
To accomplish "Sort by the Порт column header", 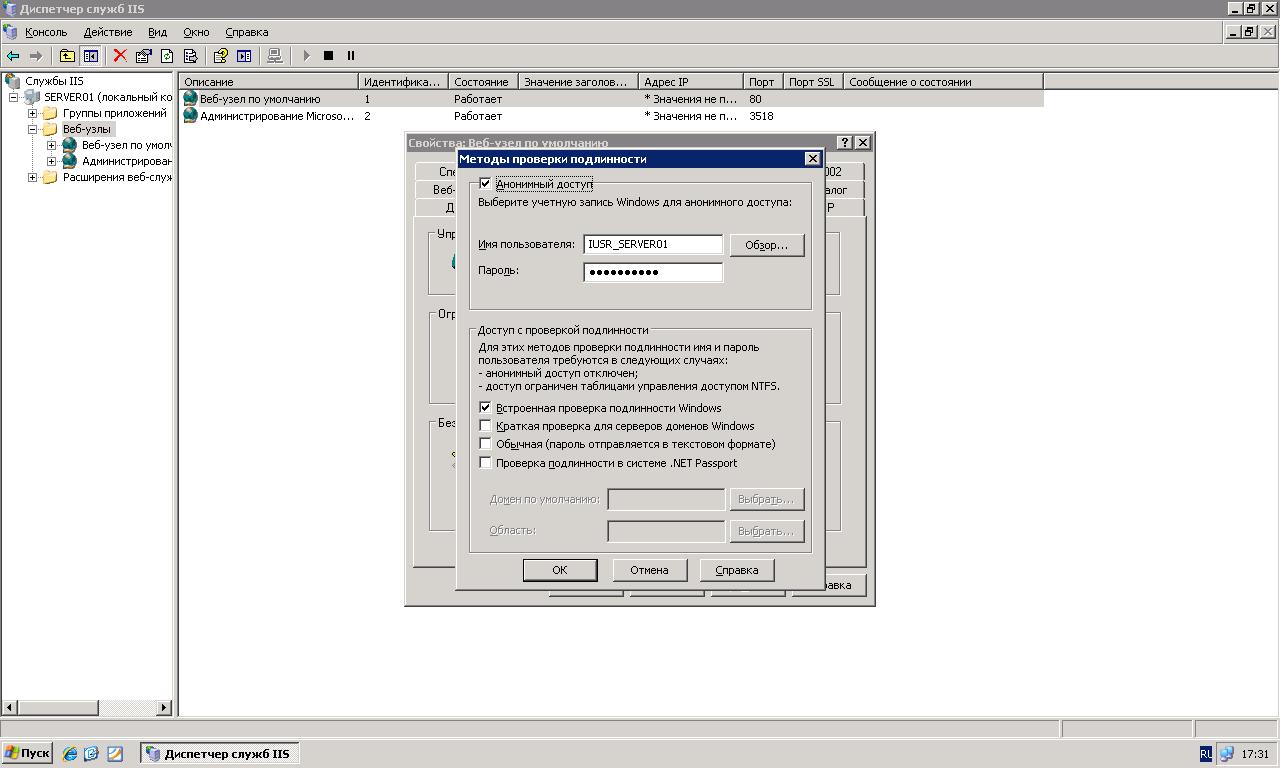I will tap(762, 82).
